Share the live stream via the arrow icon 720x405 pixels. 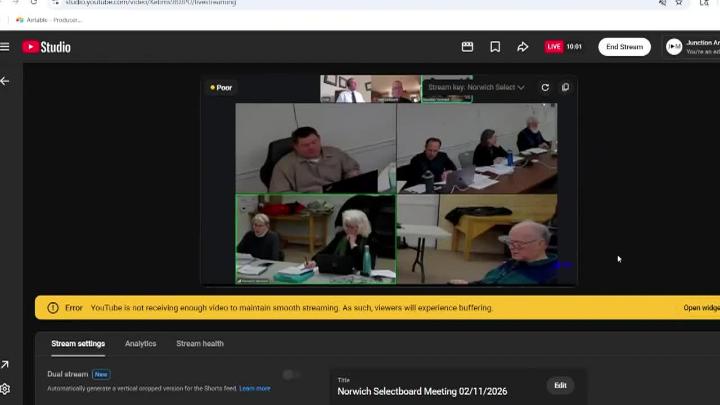522,47
